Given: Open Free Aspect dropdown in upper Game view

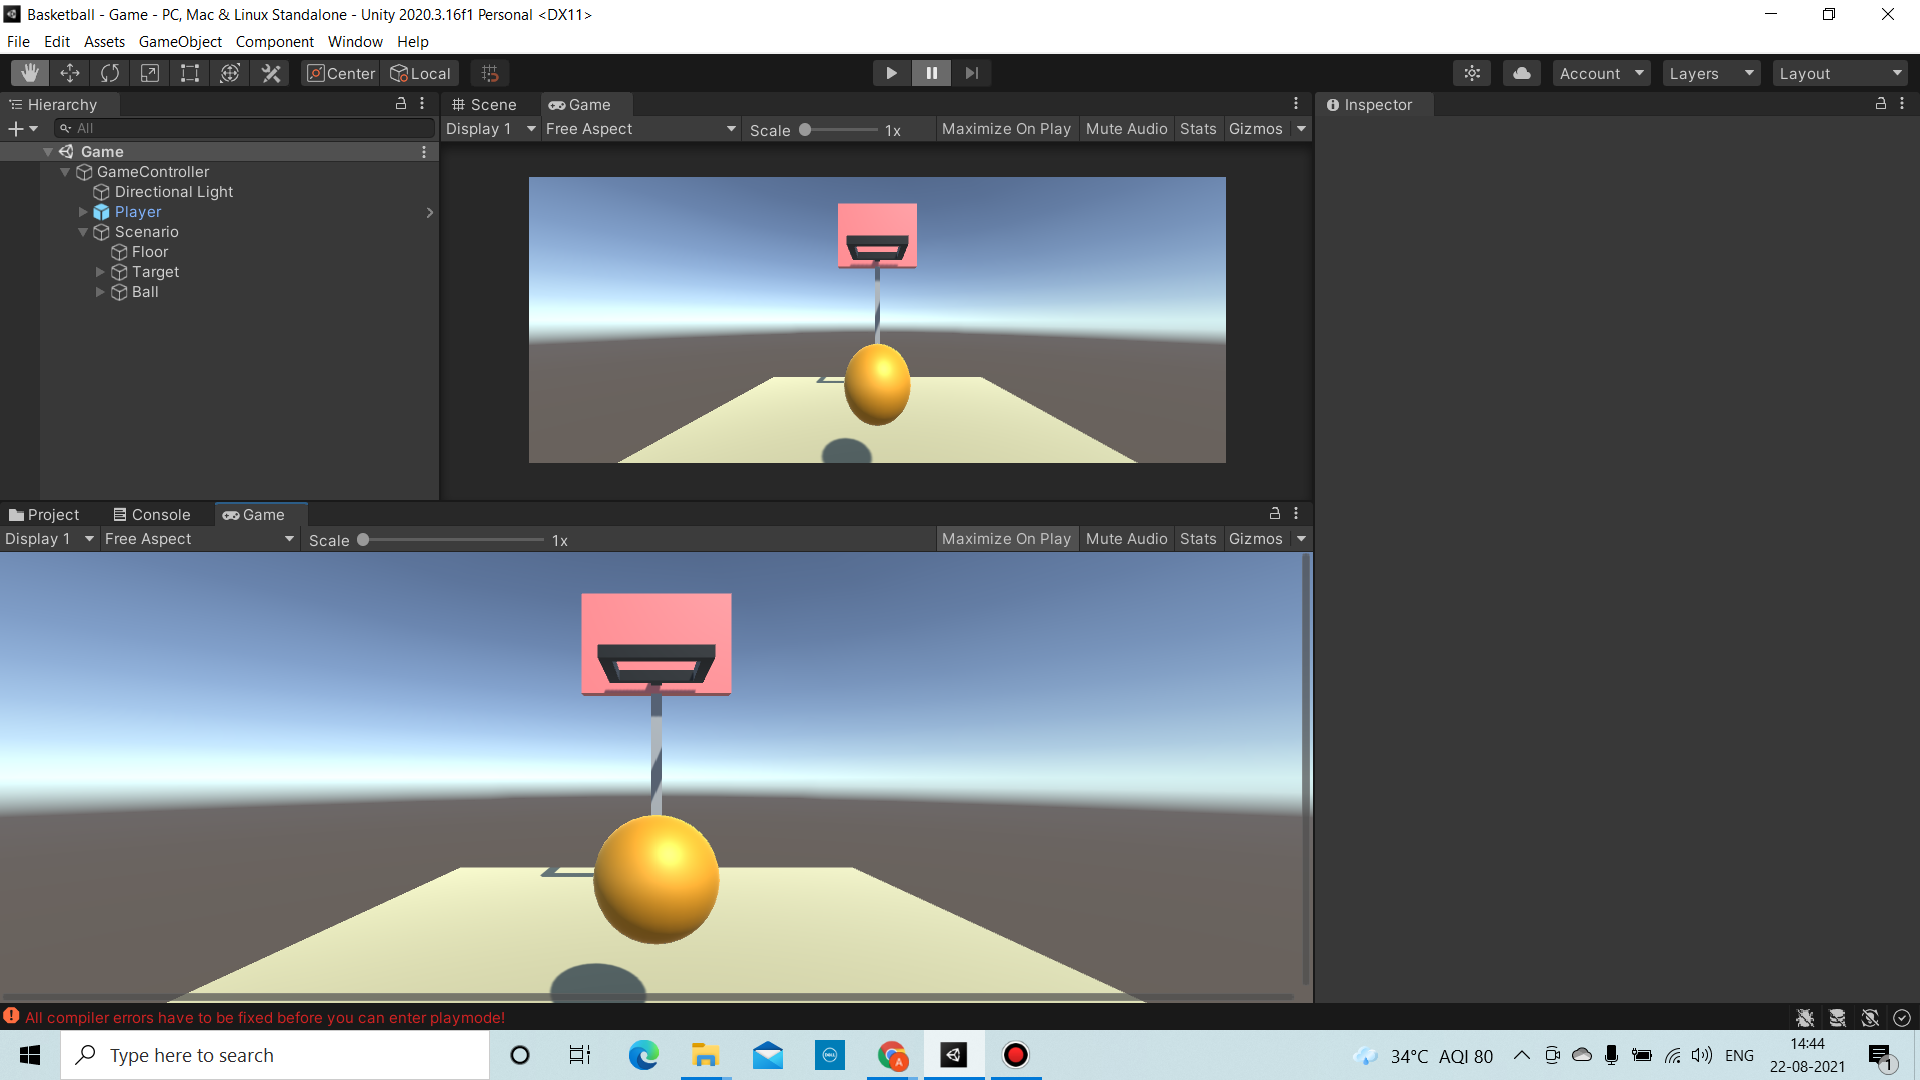Looking at the screenshot, I should tap(640, 129).
